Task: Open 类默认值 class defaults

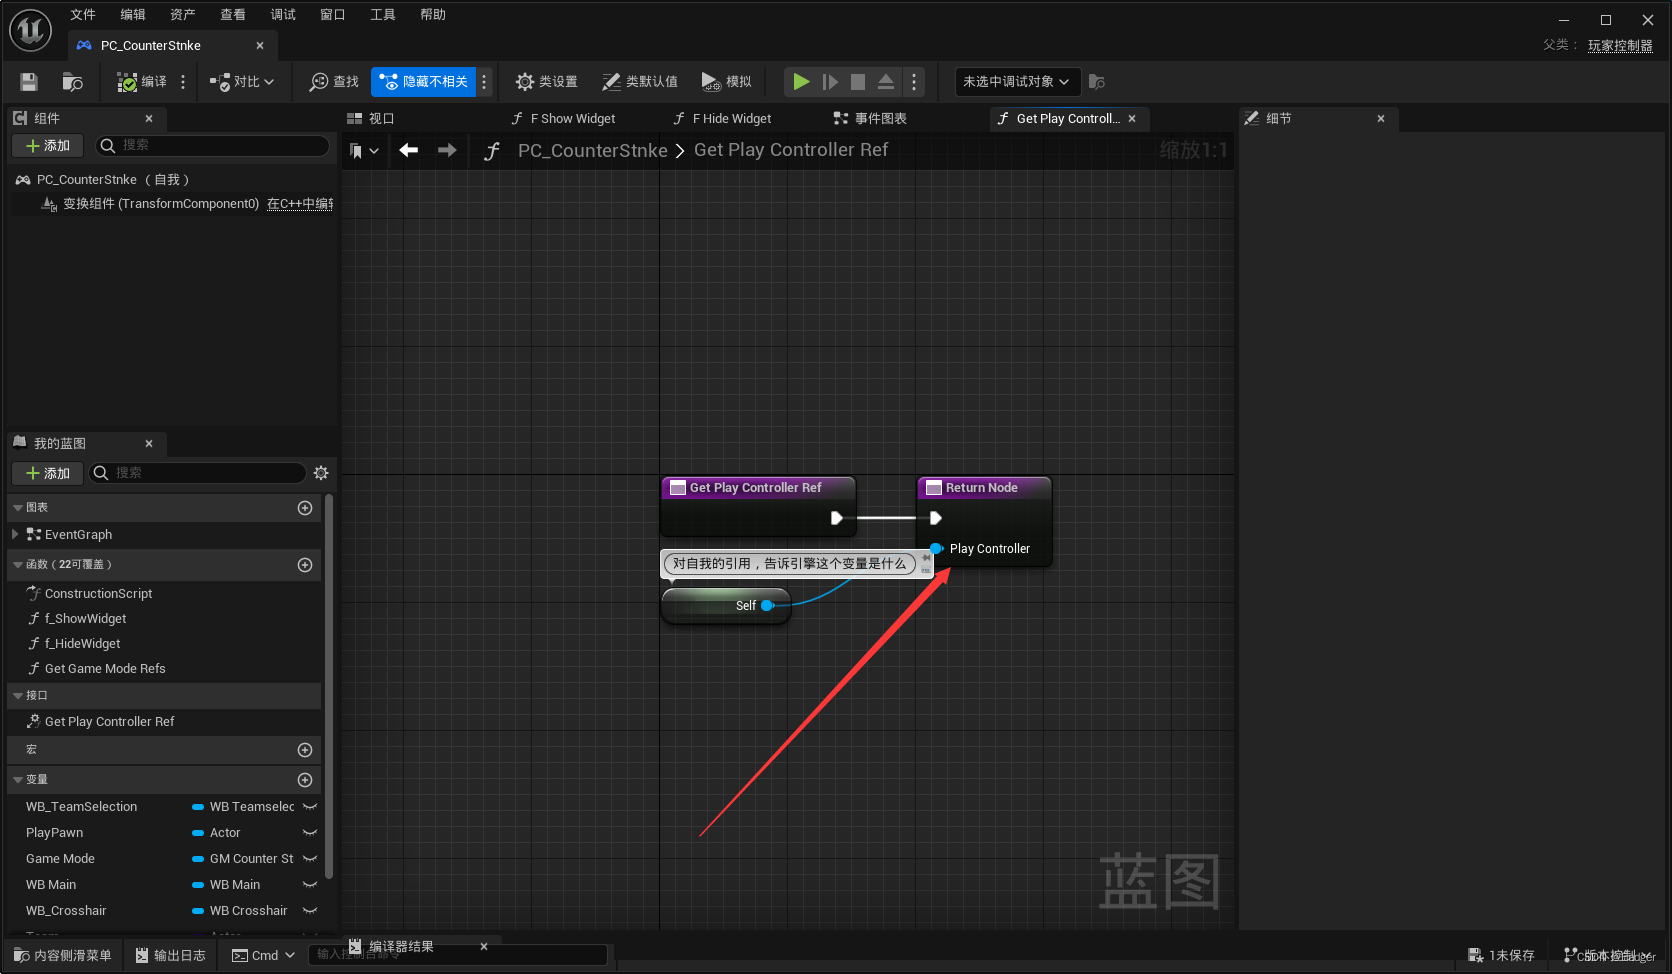Action: [x=639, y=82]
